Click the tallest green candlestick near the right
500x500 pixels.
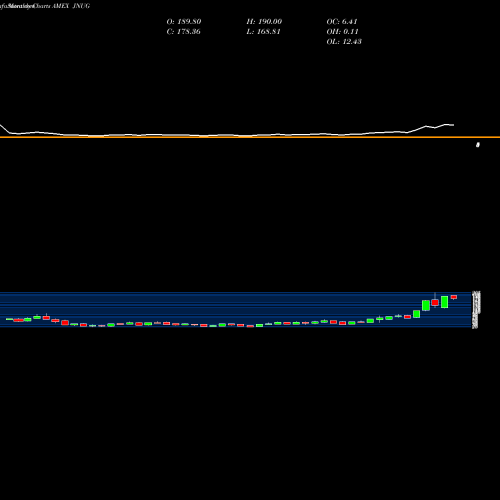pos(444,302)
